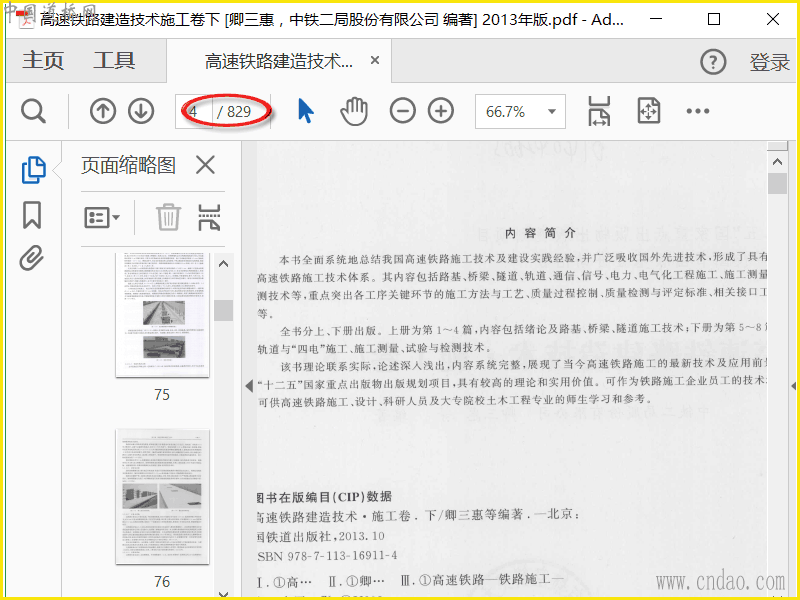Maximize the Adobe Reader window
Image resolution: width=800 pixels, height=600 pixels.
tap(714, 19)
